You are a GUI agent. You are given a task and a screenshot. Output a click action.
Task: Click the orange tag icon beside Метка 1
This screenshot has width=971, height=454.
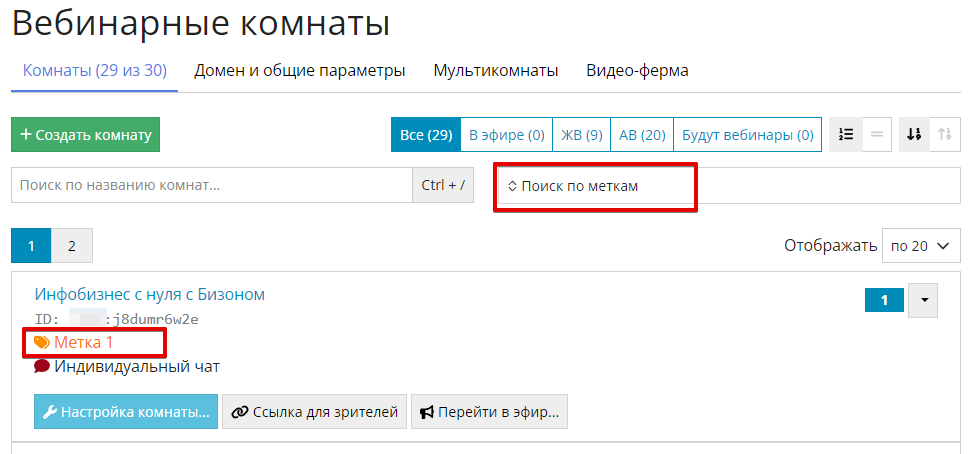click(42, 343)
